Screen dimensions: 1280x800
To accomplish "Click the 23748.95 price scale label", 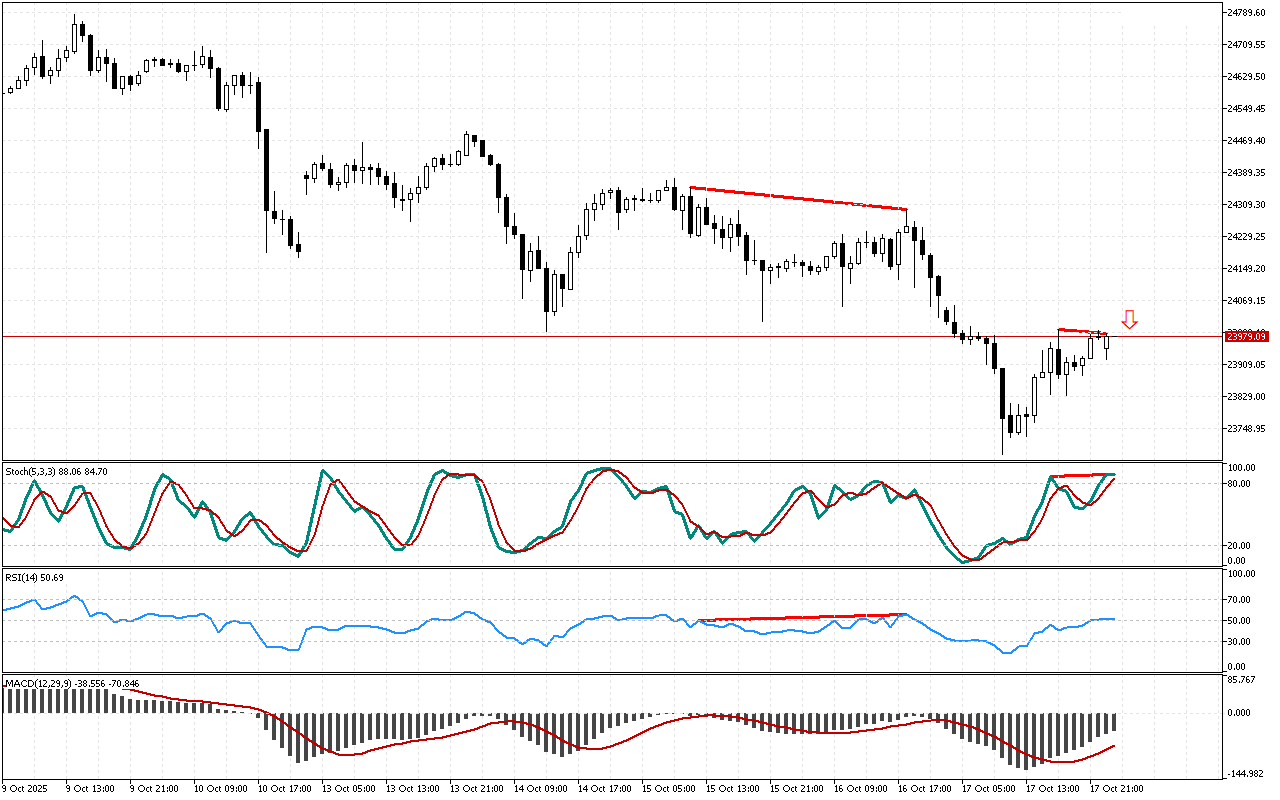I will 1246,429.
